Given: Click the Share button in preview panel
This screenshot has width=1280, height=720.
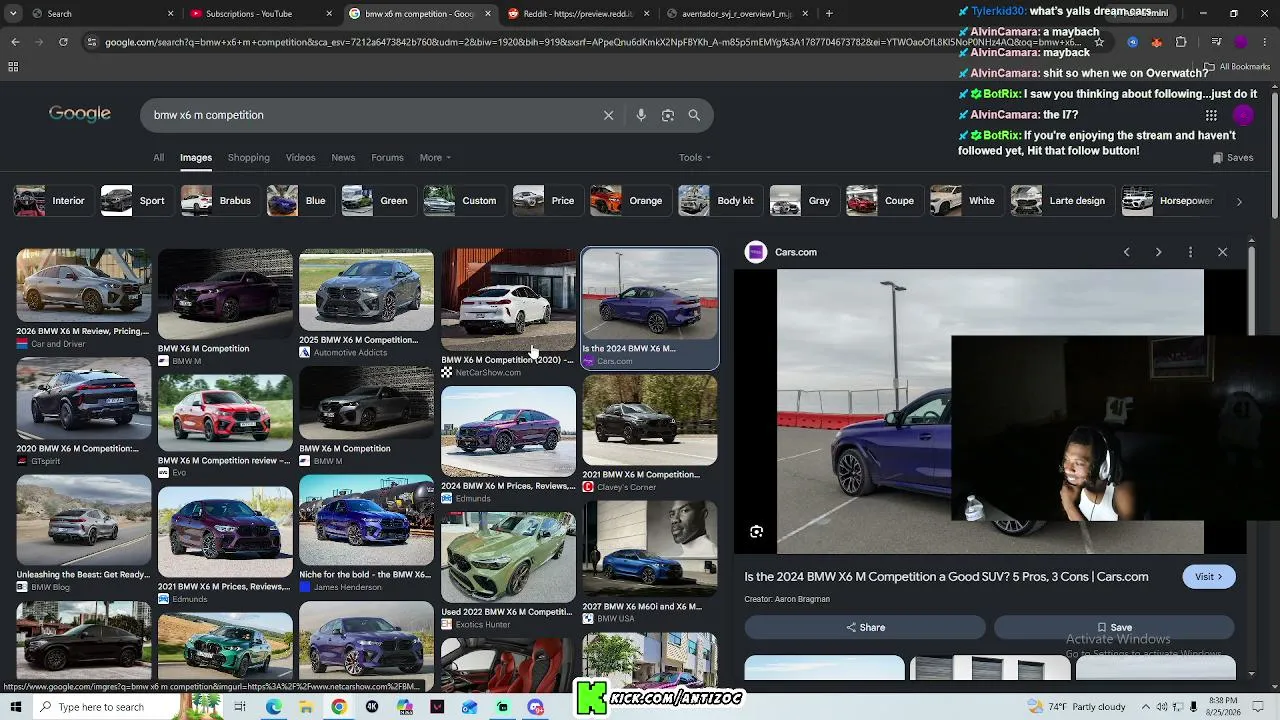Looking at the screenshot, I should tap(865, 627).
